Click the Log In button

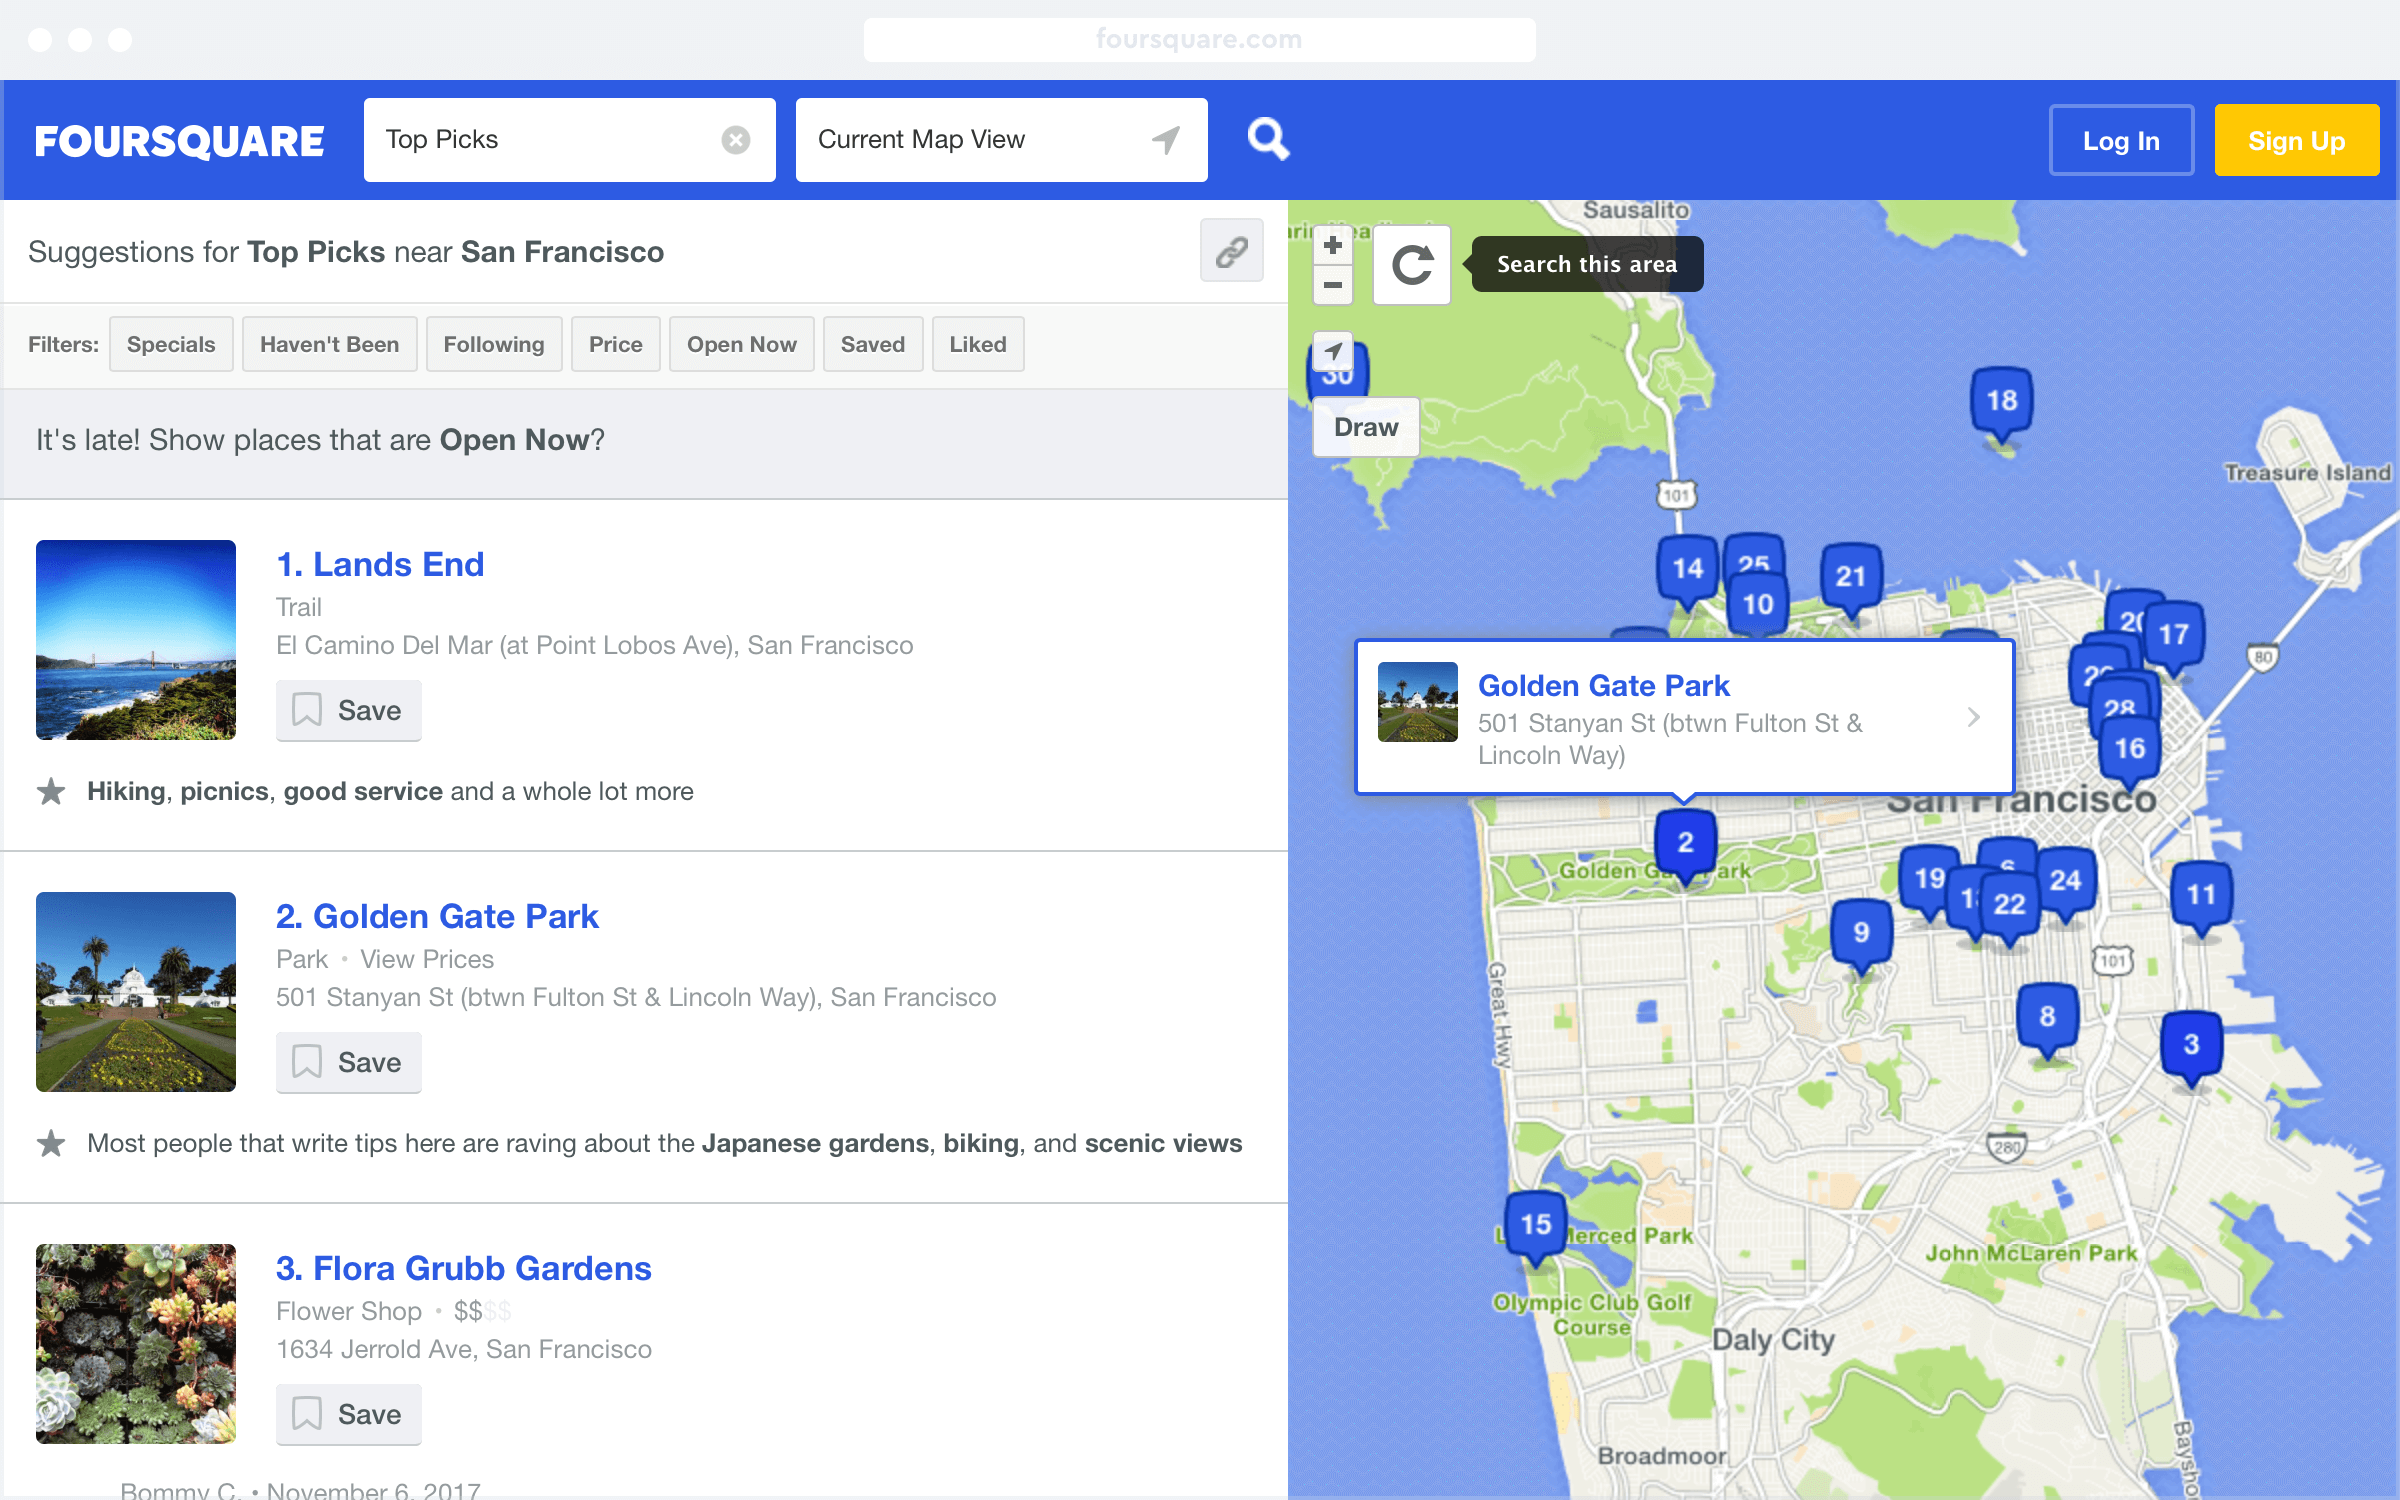(2121, 141)
